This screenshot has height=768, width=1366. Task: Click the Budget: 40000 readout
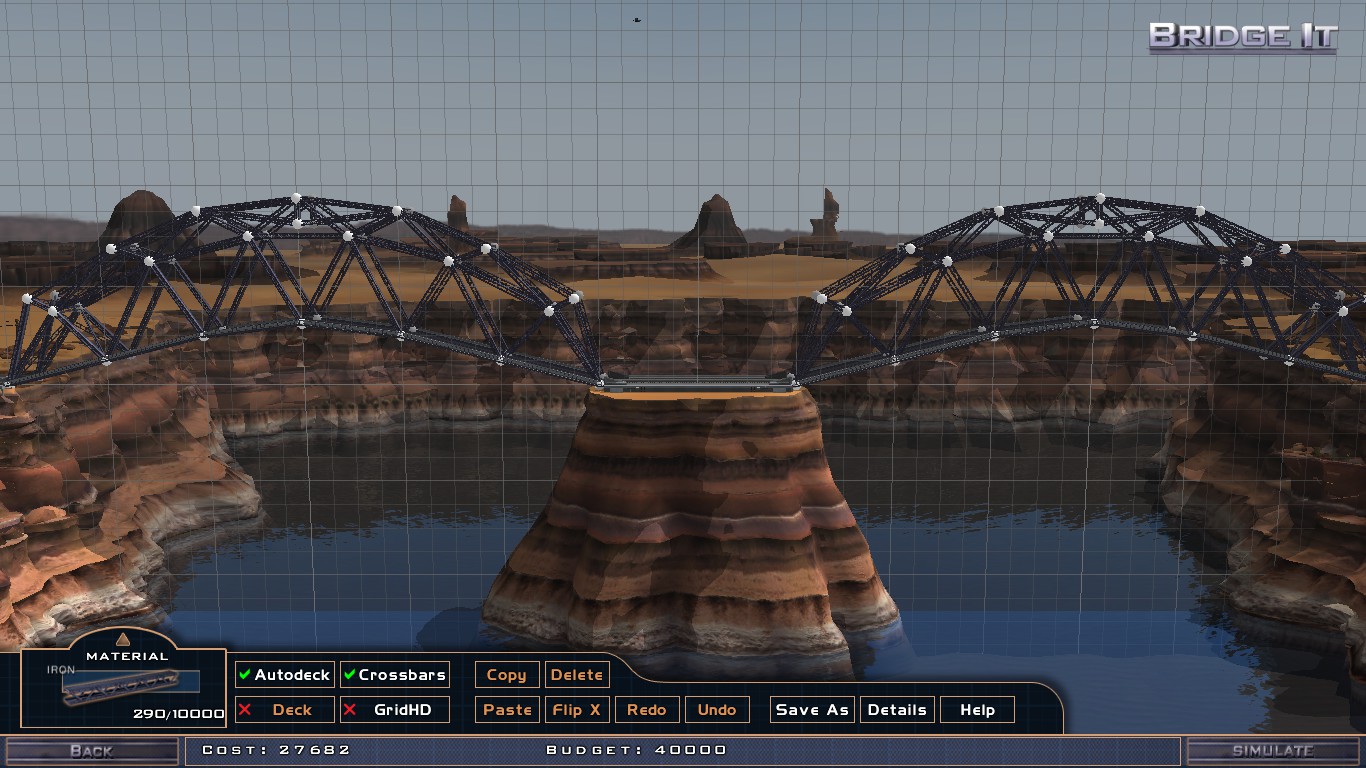point(637,750)
